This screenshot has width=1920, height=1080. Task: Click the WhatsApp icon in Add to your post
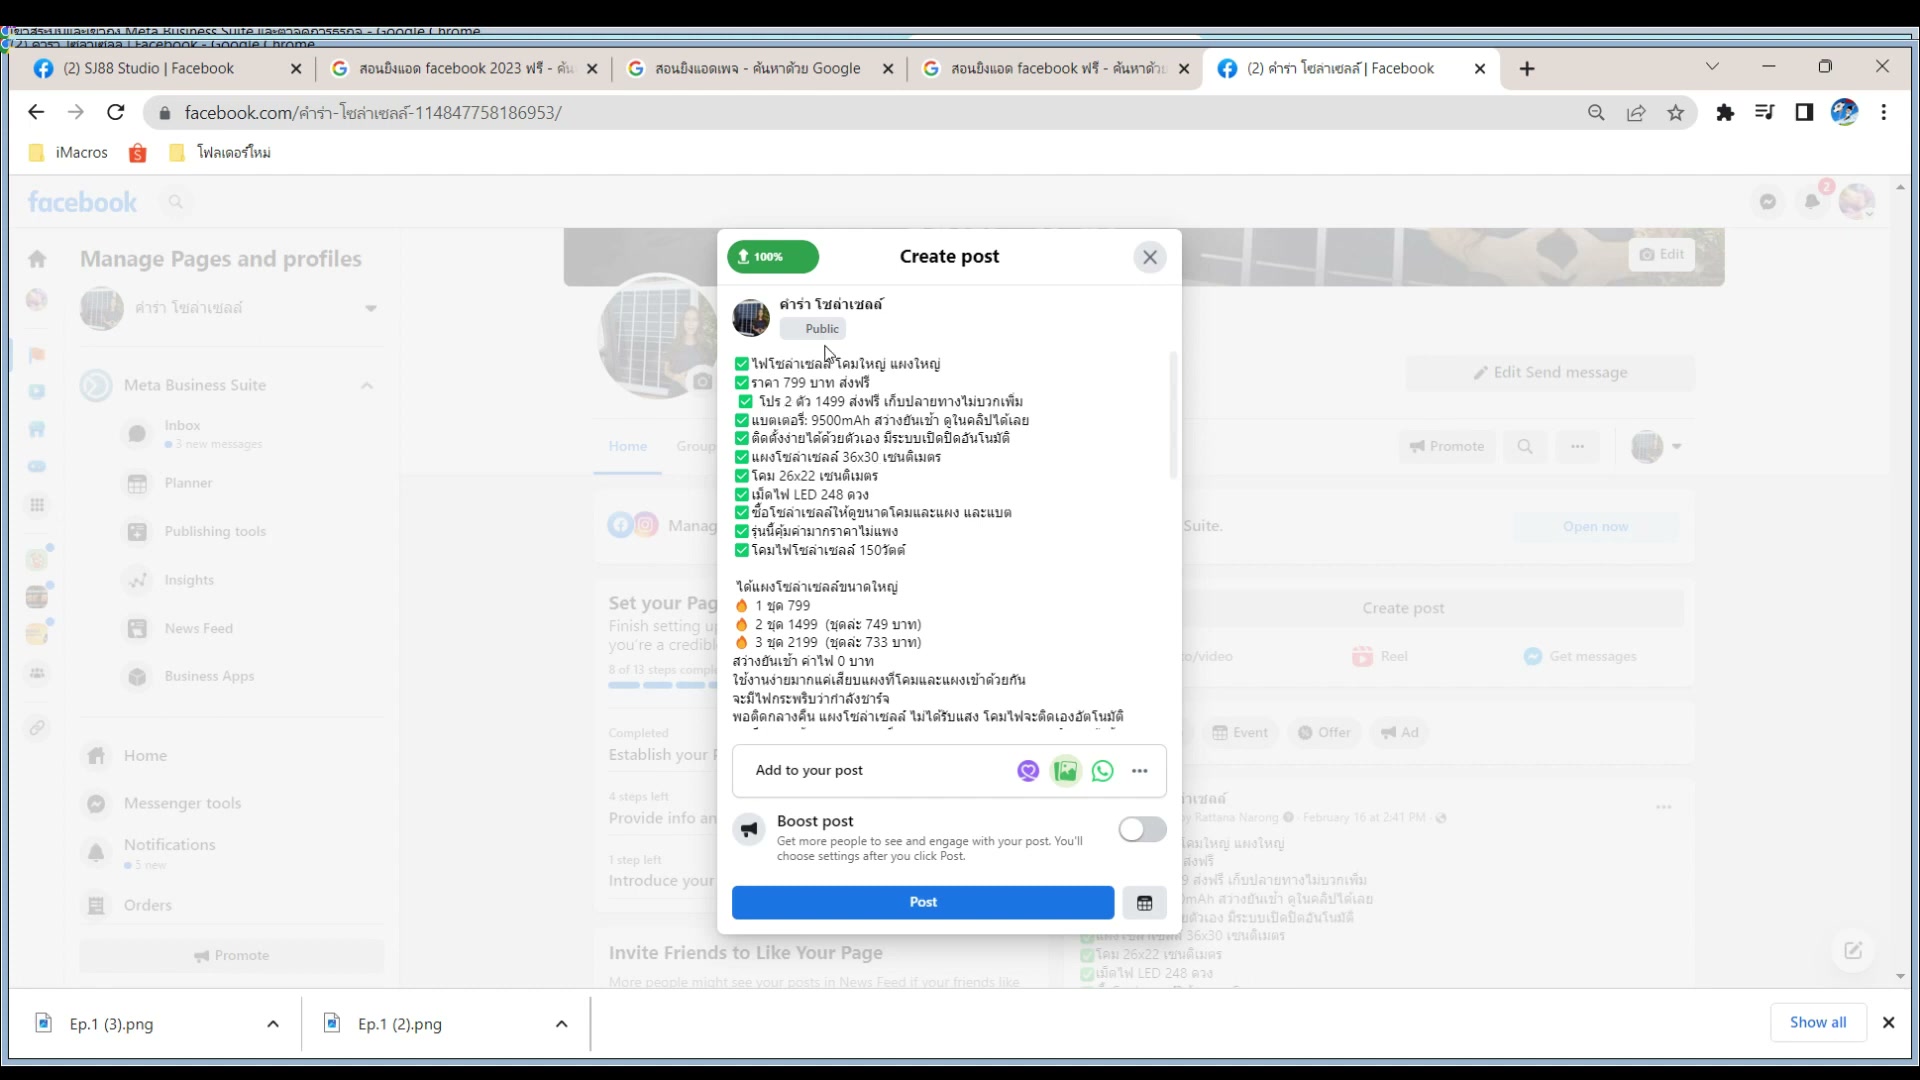pyautogui.click(x=1103, y=771)
